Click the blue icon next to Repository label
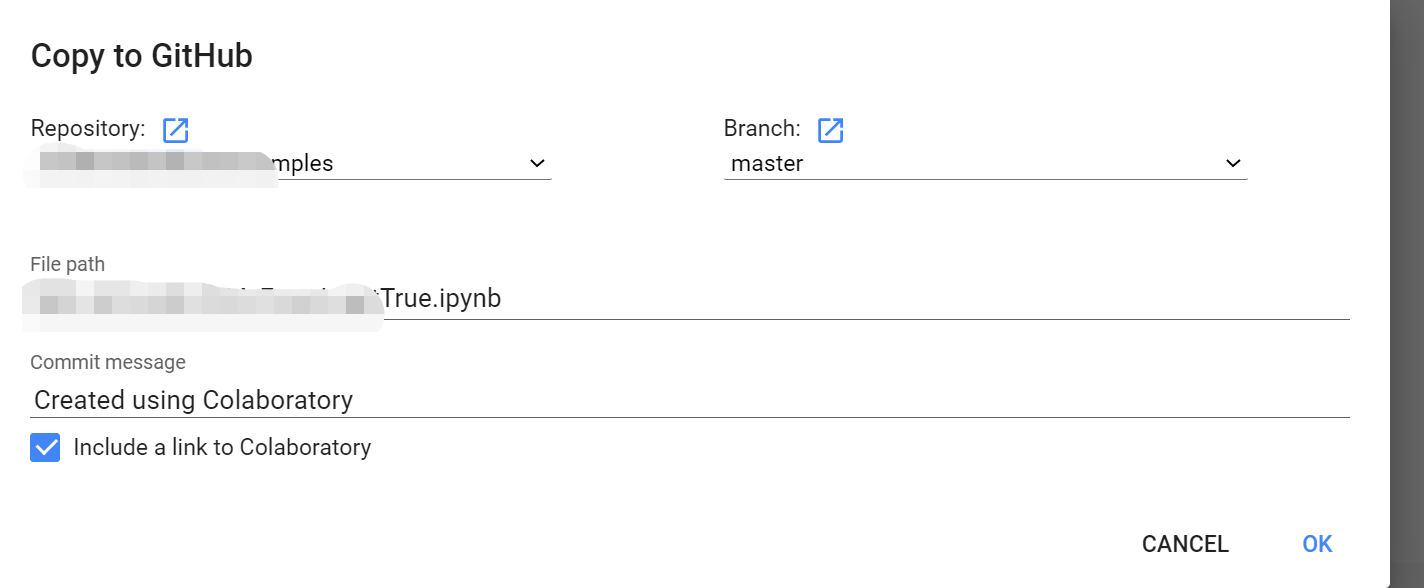Screen dimensions: 1424x588 click(175, 129)
